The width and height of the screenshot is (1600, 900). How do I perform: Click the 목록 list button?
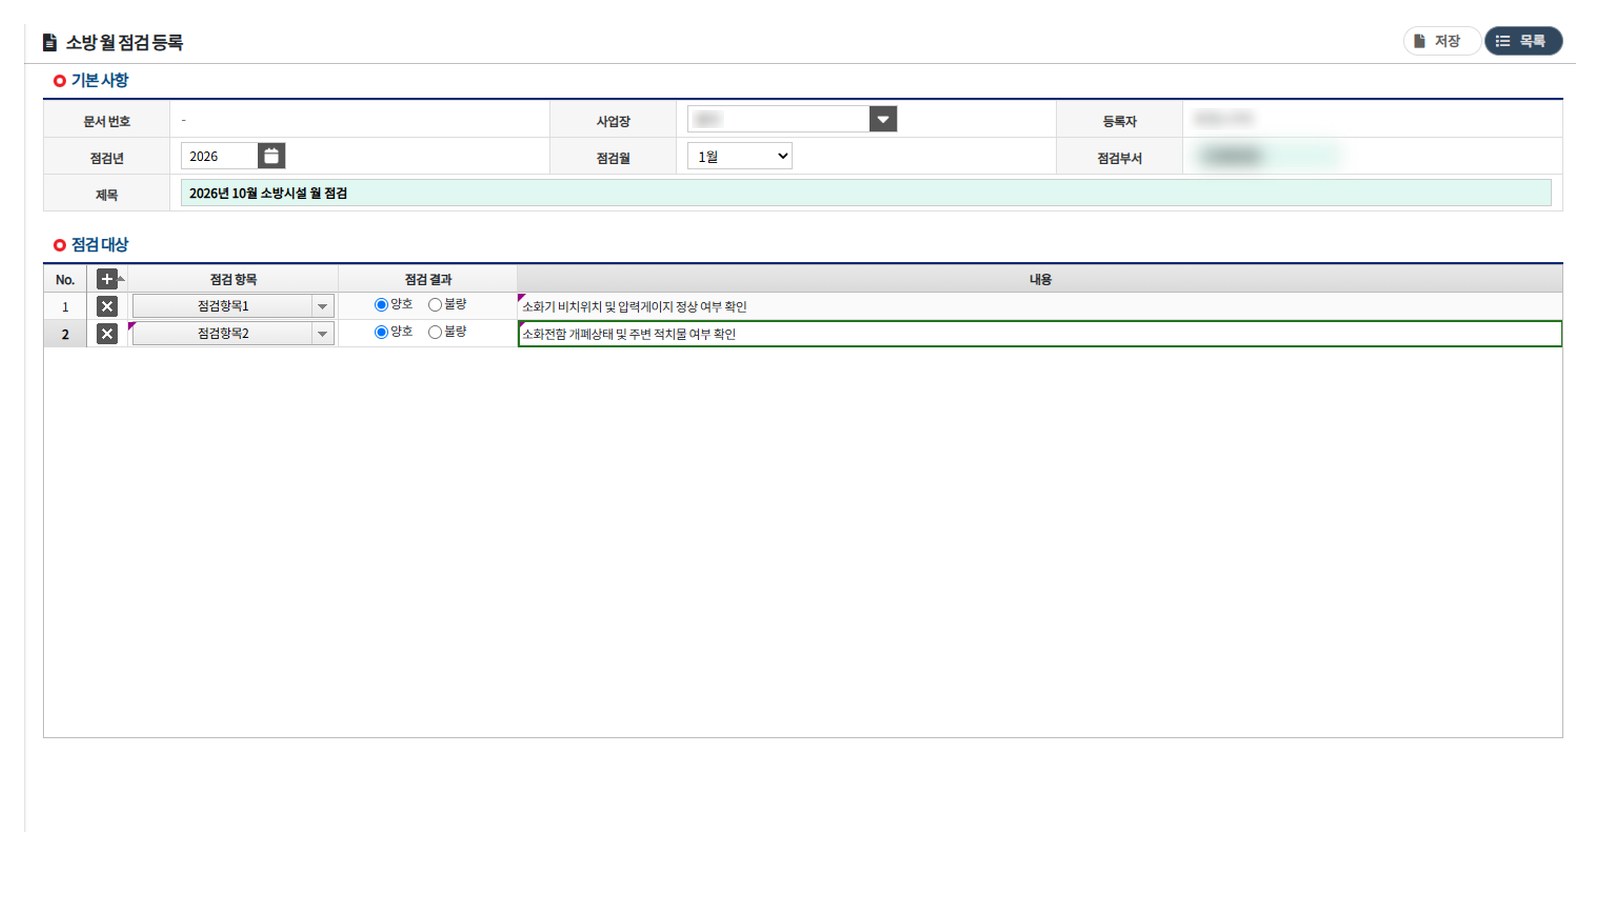(1523, 41)
